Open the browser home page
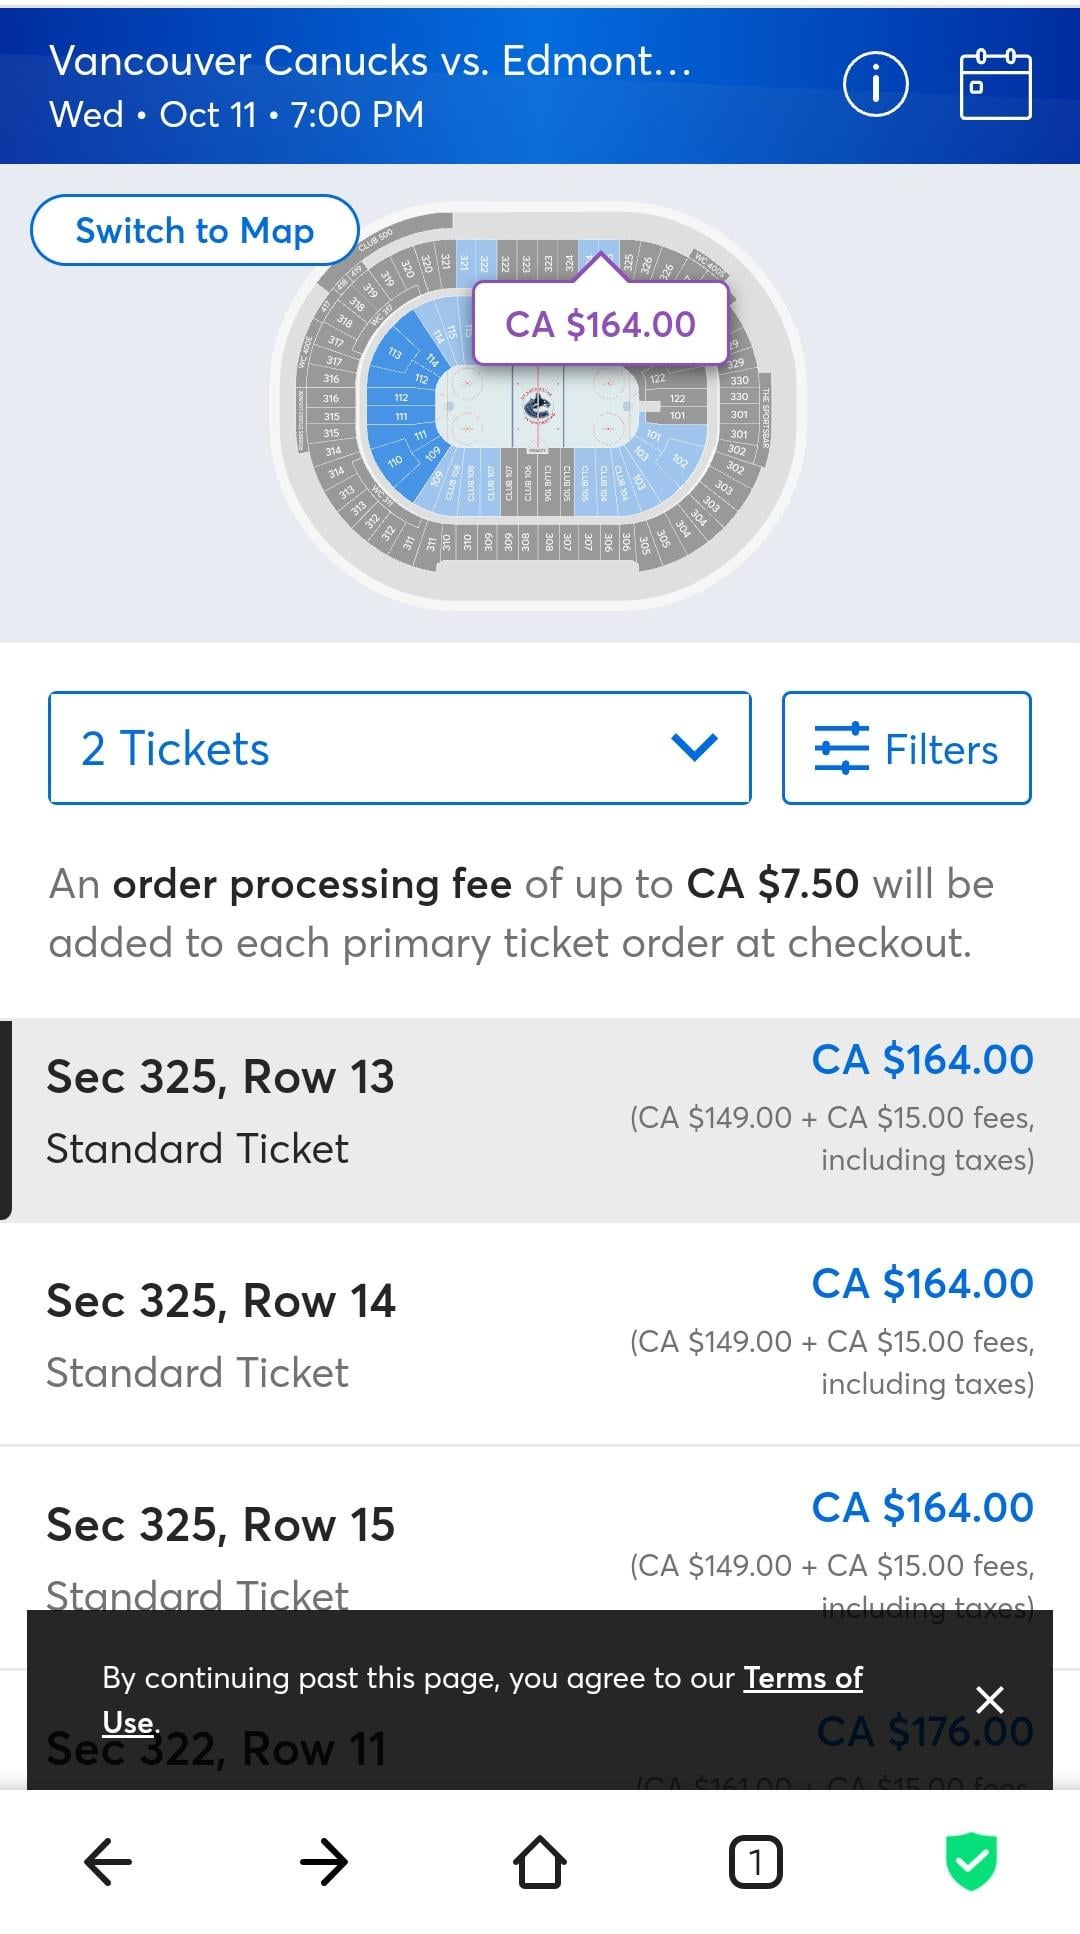This screenshot has width=1080, height=1934. point(540,1861)
